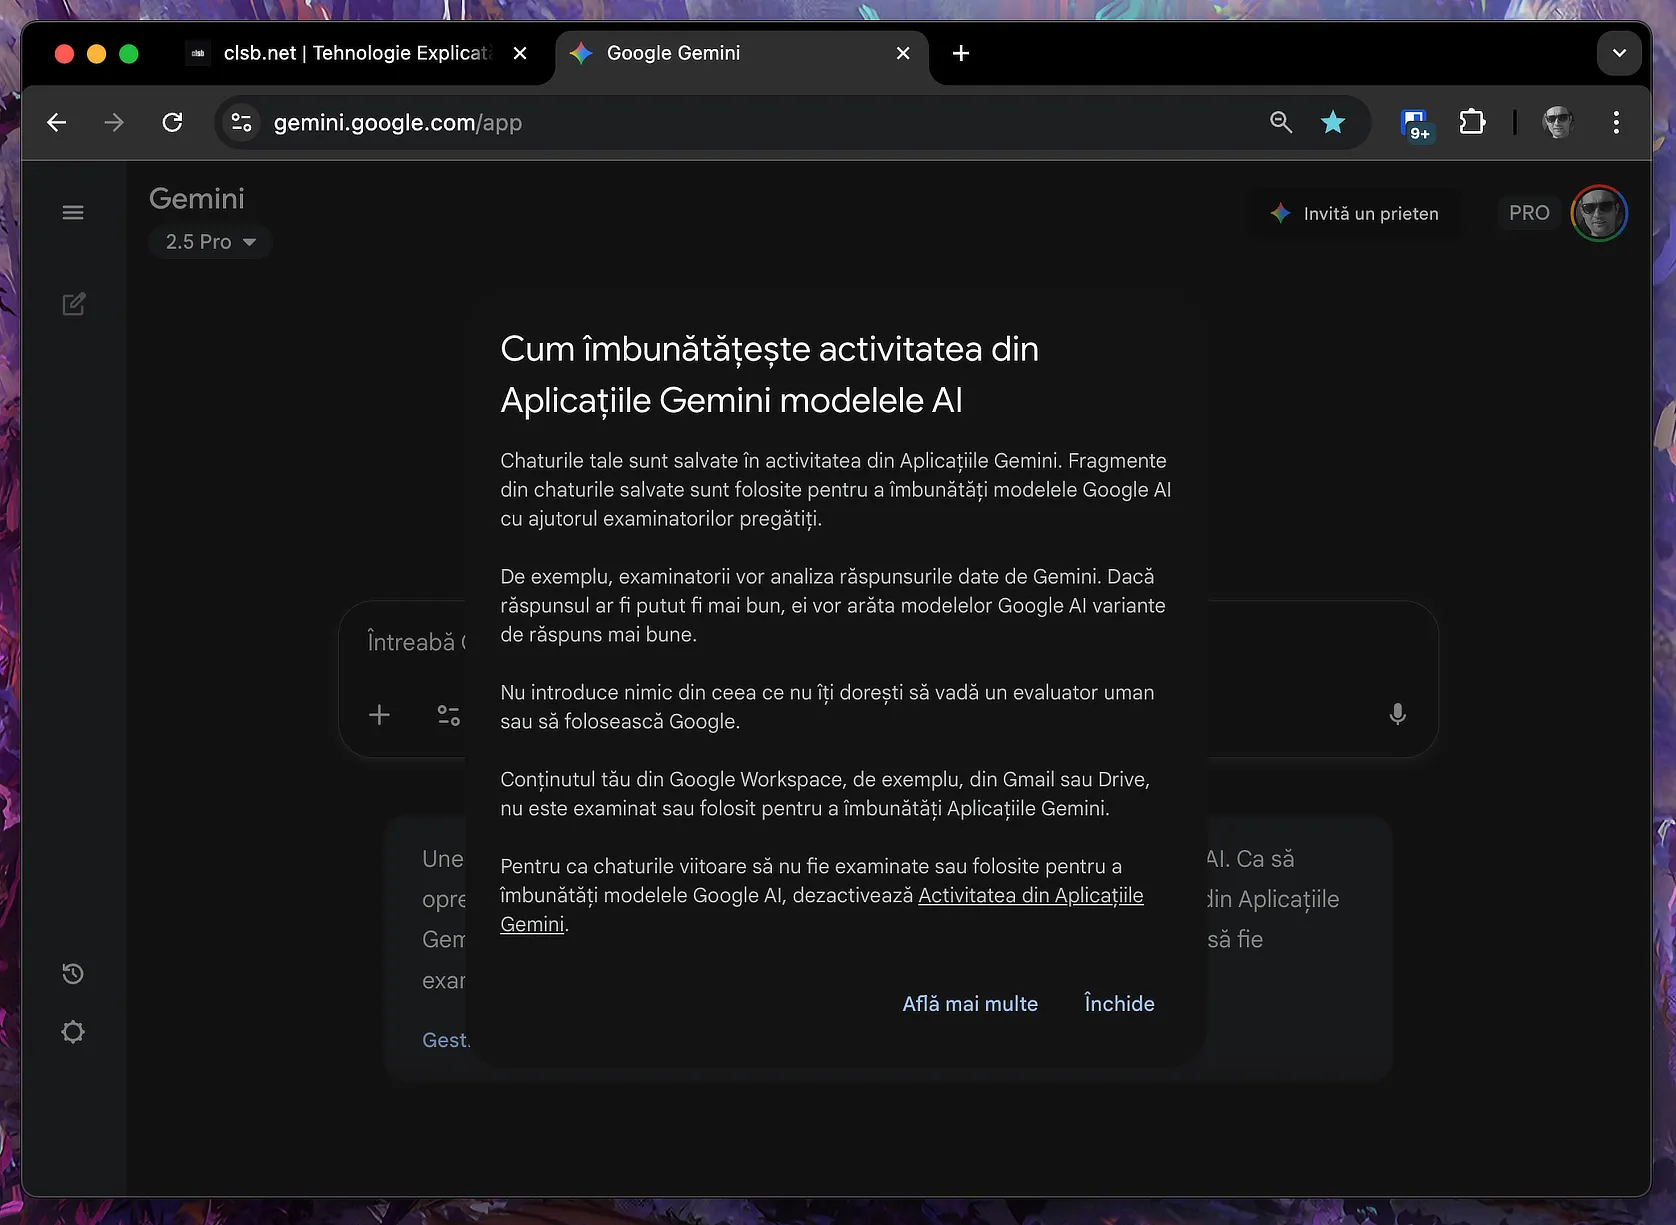Image resolution: width=1676 pixels, height=1225 pixels.
Task: Open the tools icon in prompt box
Action: tap(449, 715)
